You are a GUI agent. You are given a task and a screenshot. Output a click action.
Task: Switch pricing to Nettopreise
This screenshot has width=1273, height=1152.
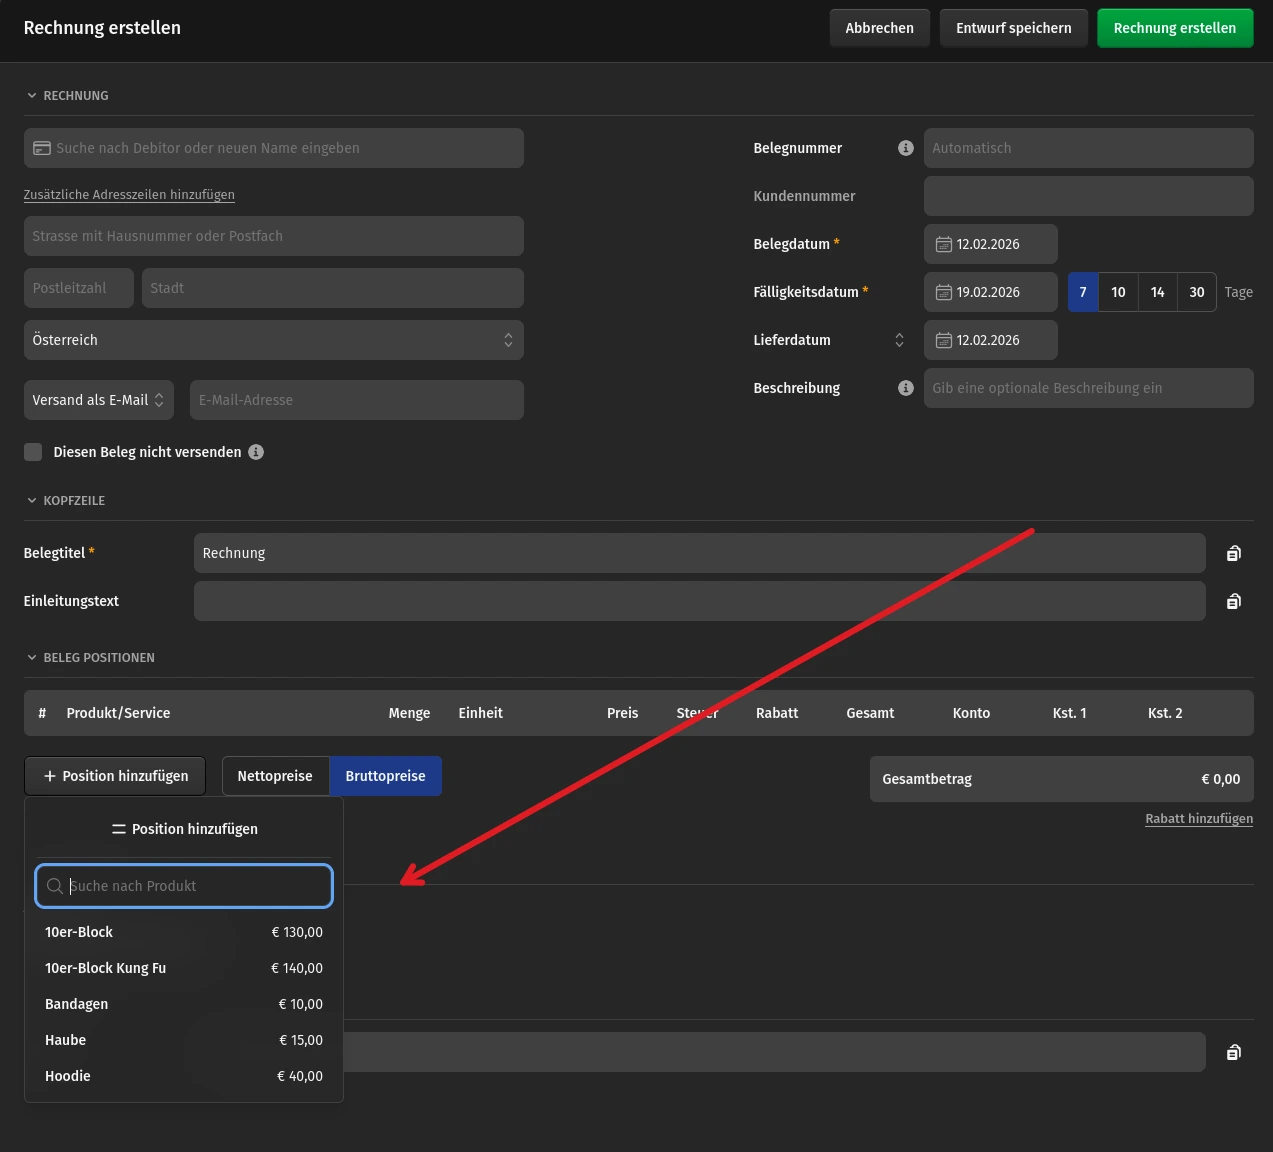275,776
